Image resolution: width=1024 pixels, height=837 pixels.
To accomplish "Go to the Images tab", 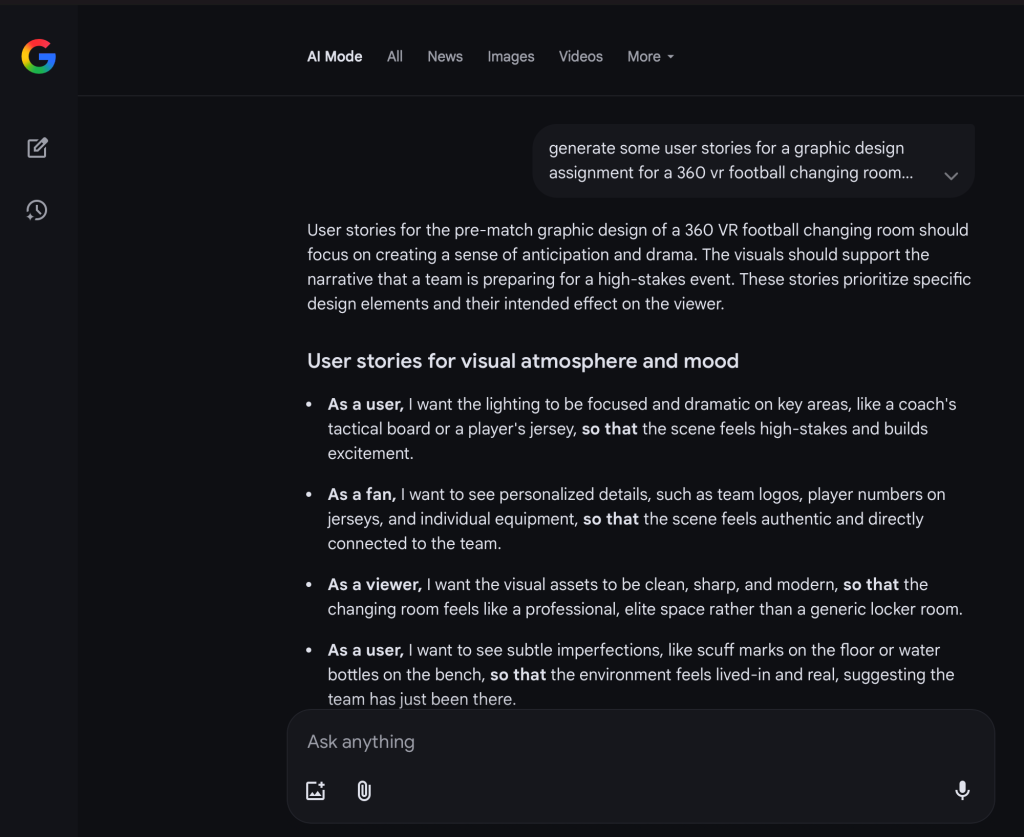I will [511, 57].
